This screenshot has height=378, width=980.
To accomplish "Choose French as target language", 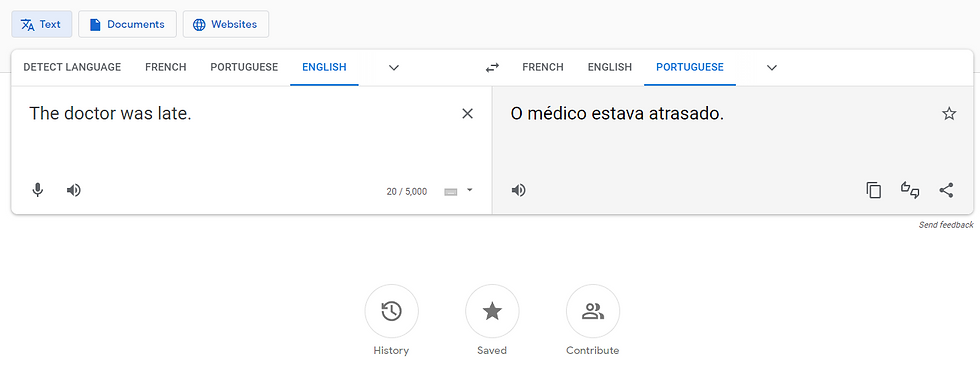I will 542,67.
